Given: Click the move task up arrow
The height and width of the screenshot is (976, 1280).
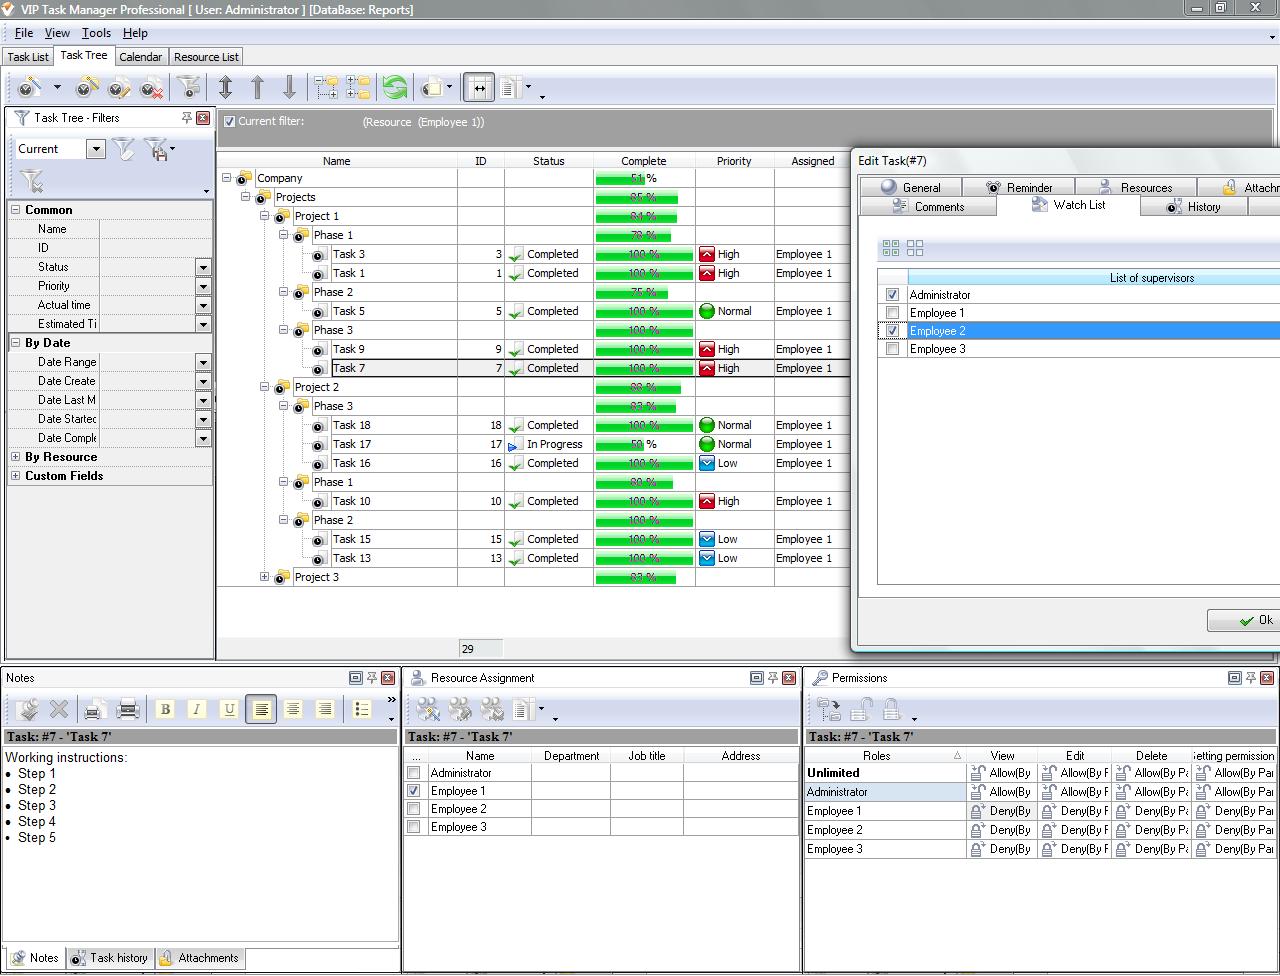Looking at the screenshot, I should coord(258,89).
